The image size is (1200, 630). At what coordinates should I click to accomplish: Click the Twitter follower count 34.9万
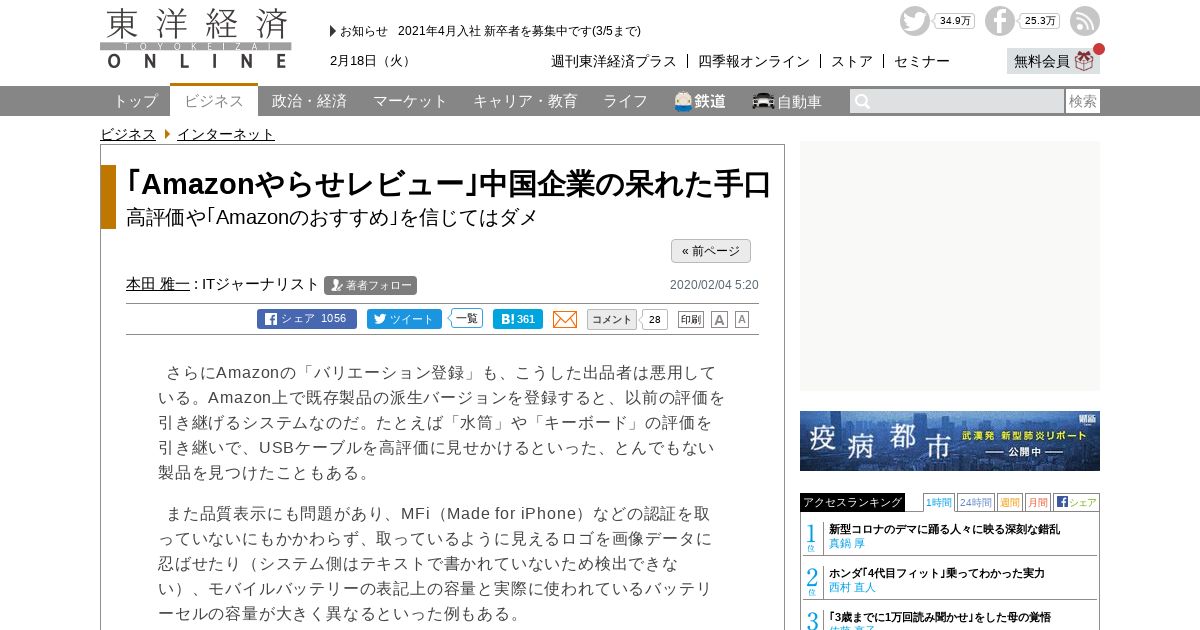[x=955, y=21]
